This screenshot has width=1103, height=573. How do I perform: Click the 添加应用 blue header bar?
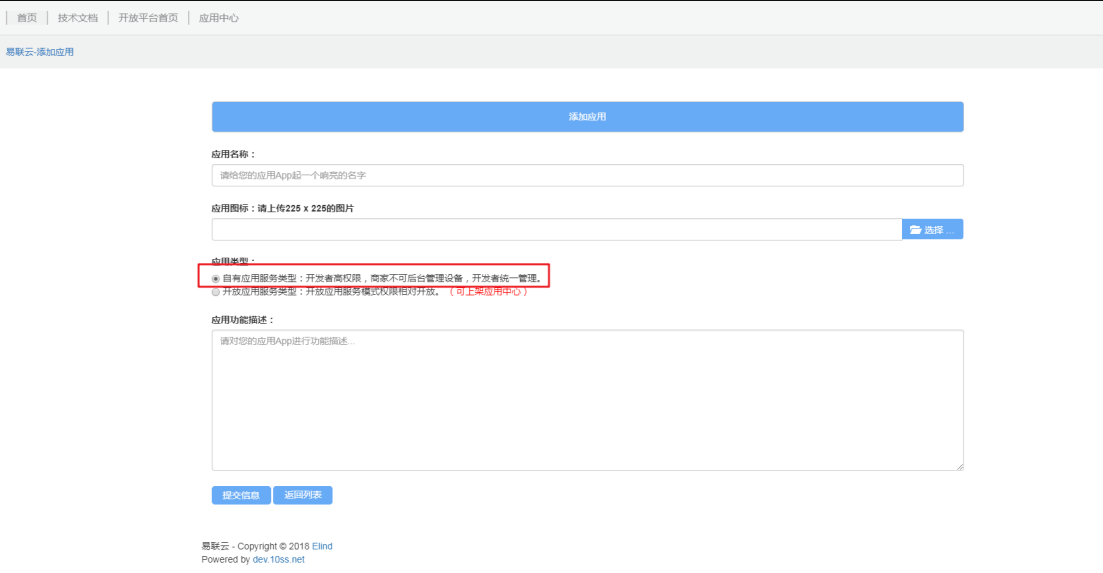[587, 117]
